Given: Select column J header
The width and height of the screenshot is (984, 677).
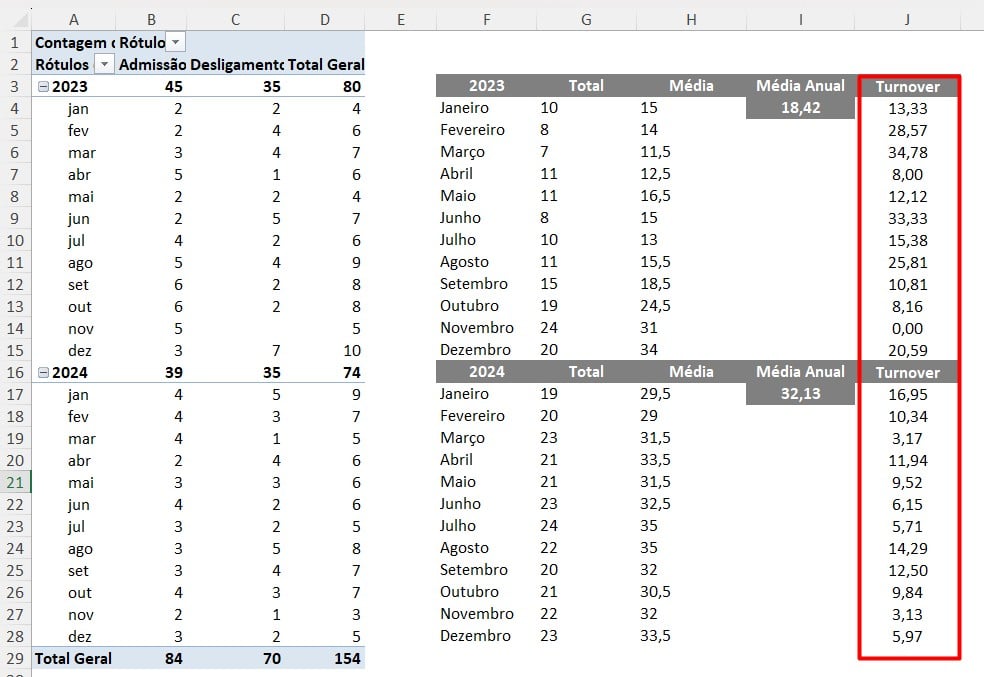Looking at the screenshot, I should 907,20.
